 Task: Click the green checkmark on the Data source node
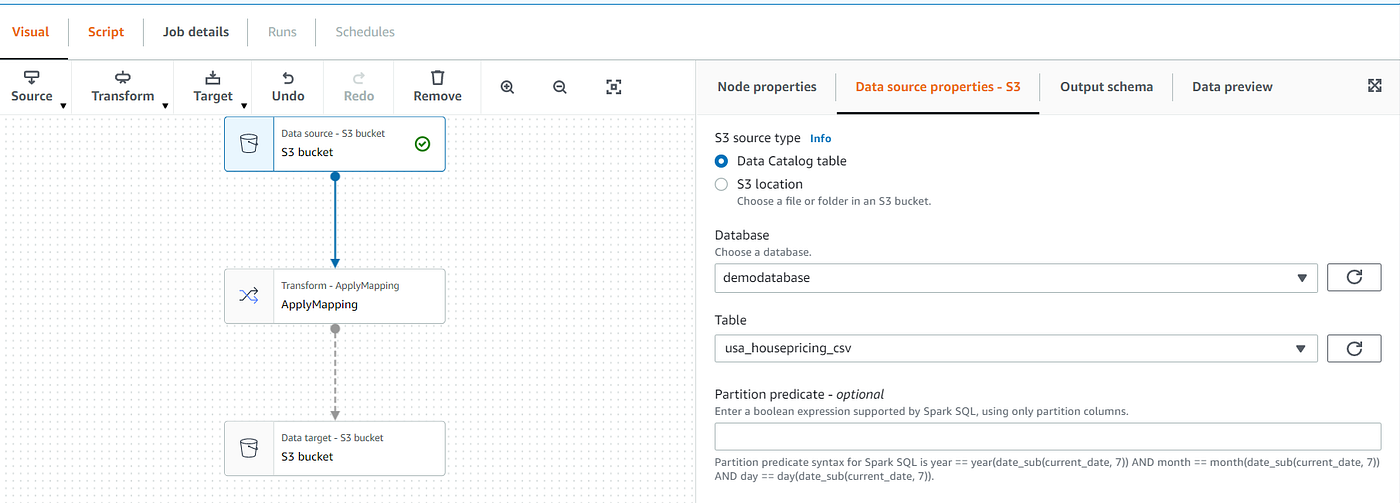[x=422, y=144]
